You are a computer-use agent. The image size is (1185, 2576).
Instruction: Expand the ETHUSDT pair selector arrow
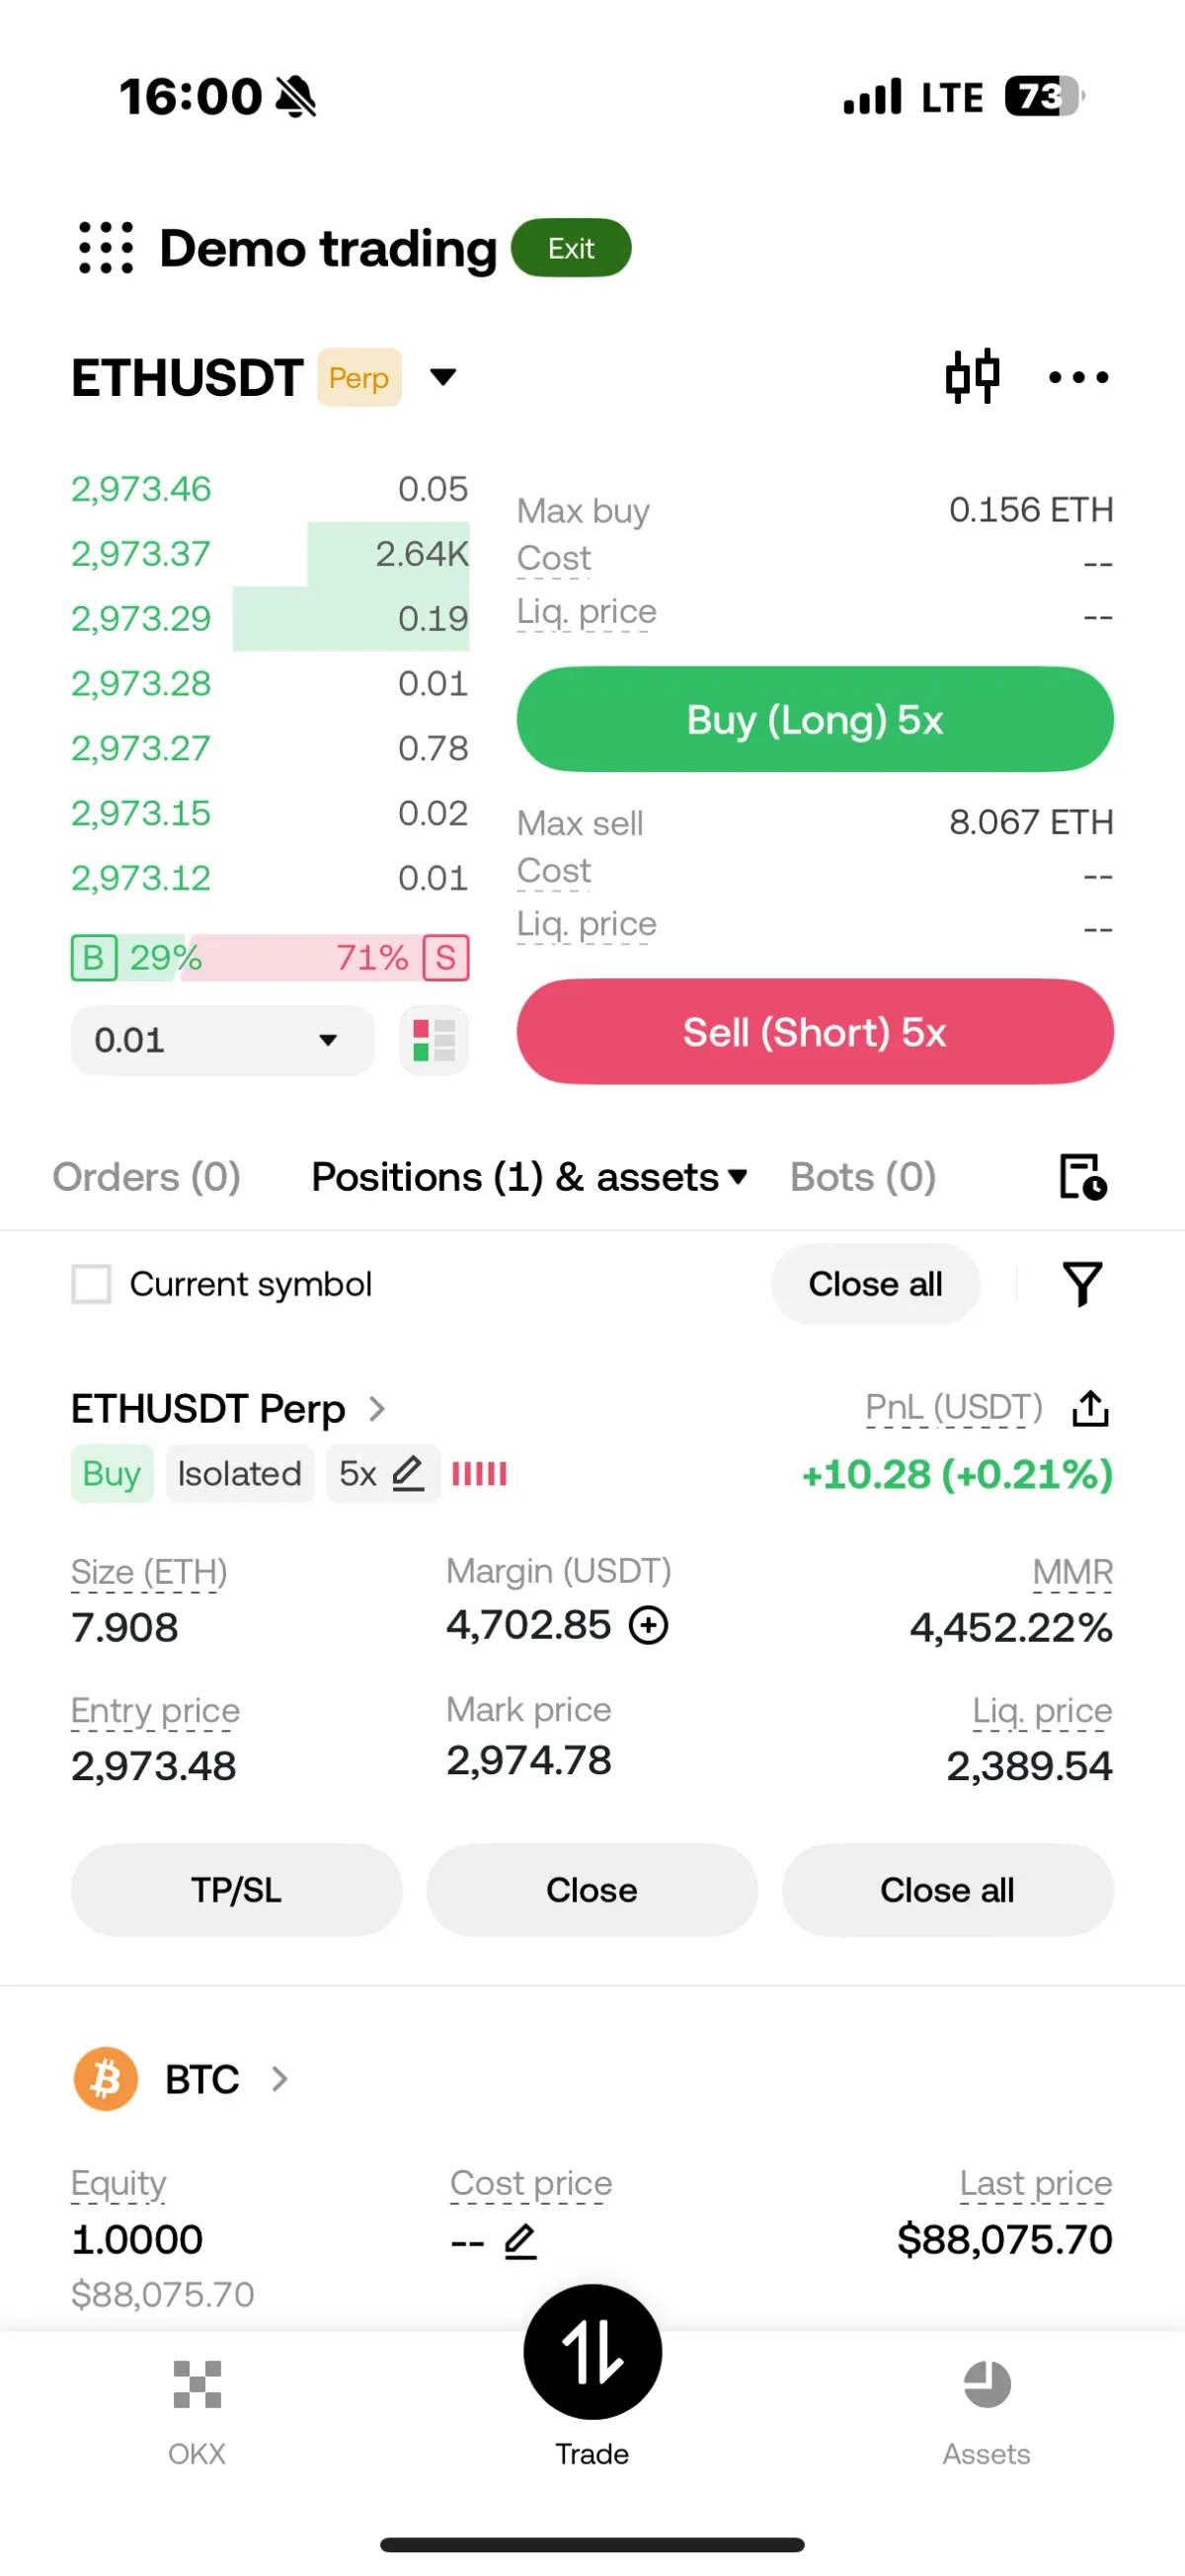(x=443, y=377)
